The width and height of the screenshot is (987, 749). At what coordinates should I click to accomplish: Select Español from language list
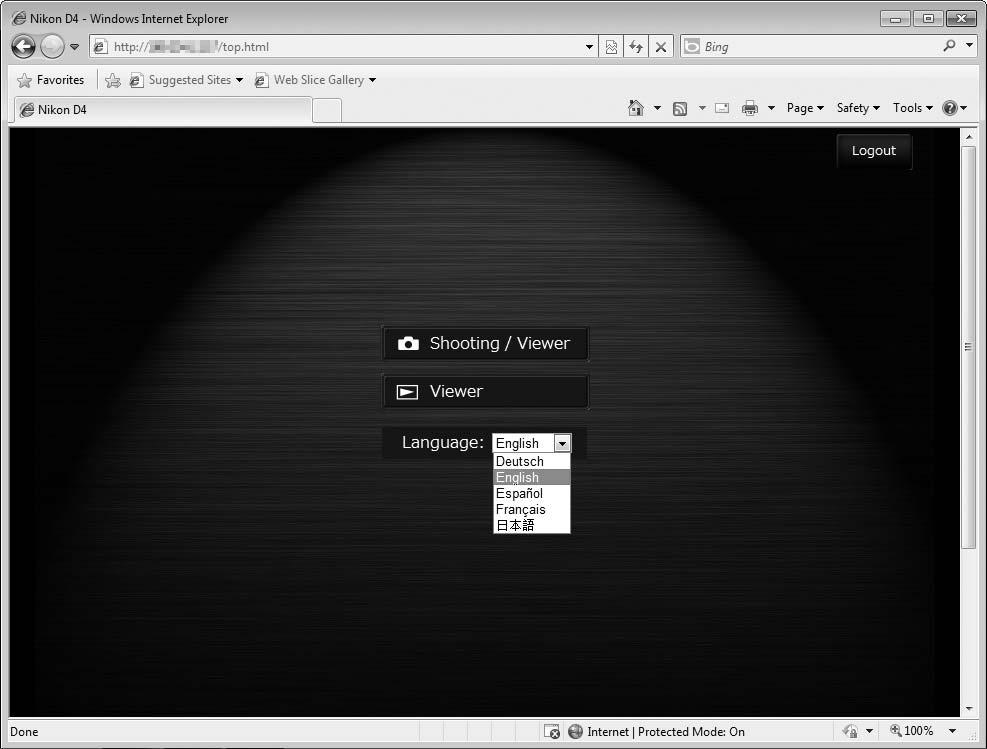tap(531, 493)
